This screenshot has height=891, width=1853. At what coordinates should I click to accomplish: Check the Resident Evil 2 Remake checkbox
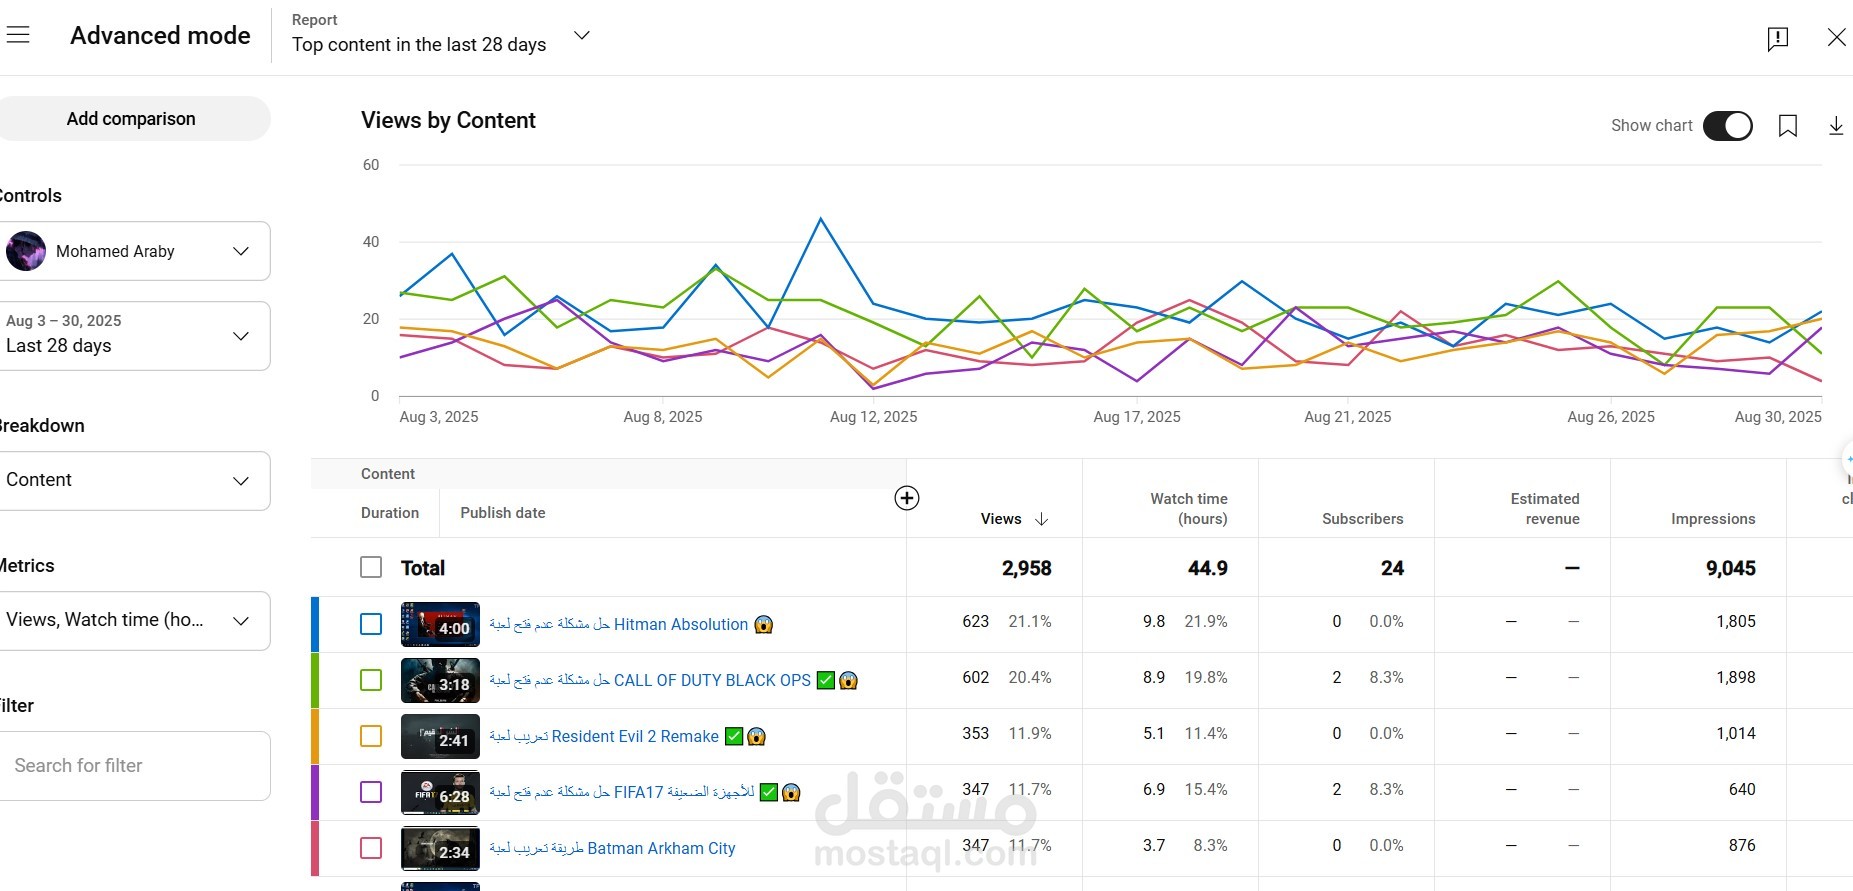[371, 736]
